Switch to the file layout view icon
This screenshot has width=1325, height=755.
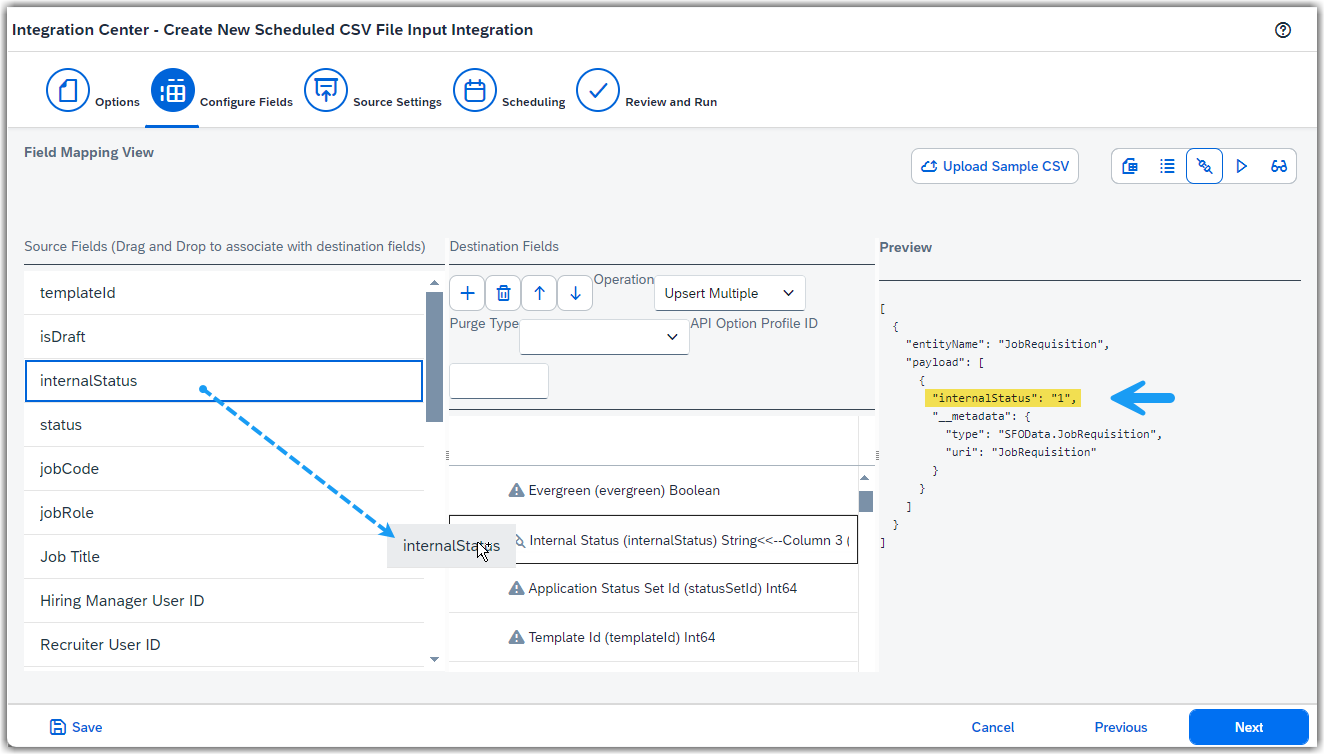[x=1130, y=166]
